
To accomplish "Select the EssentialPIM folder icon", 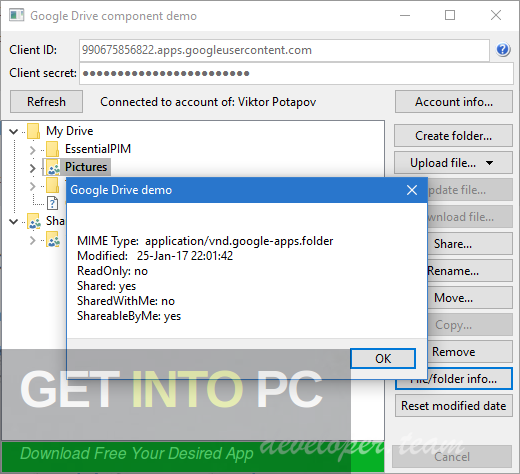I will (x=53, y=149).
